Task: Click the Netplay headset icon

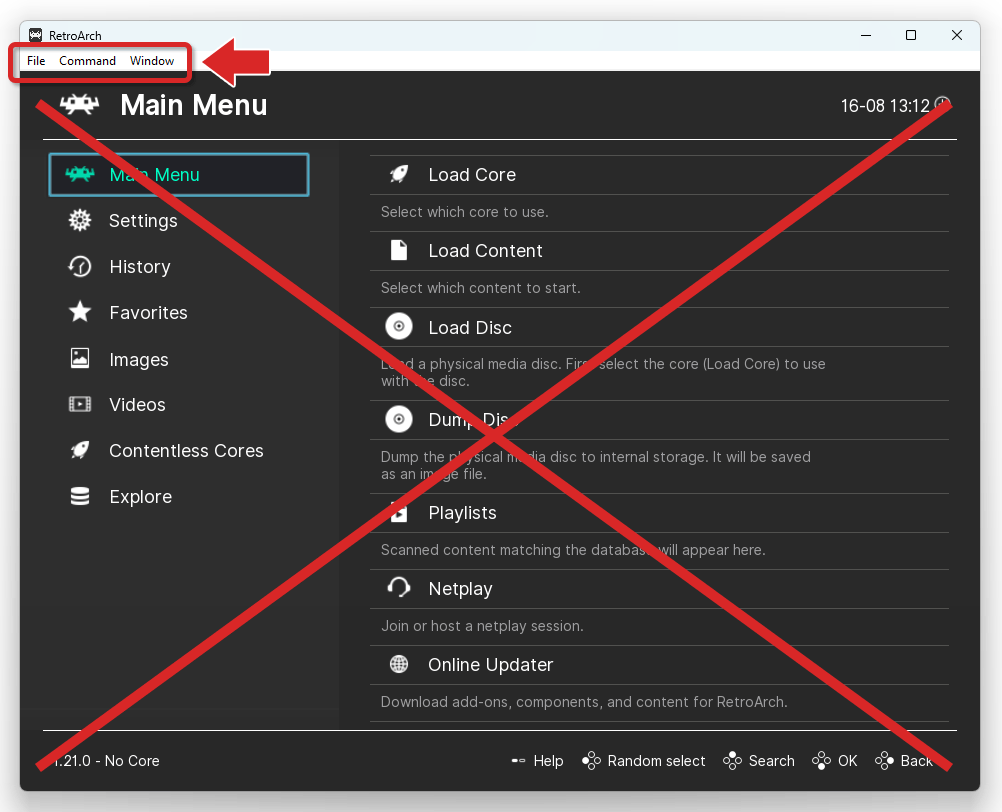Action: 399,588
